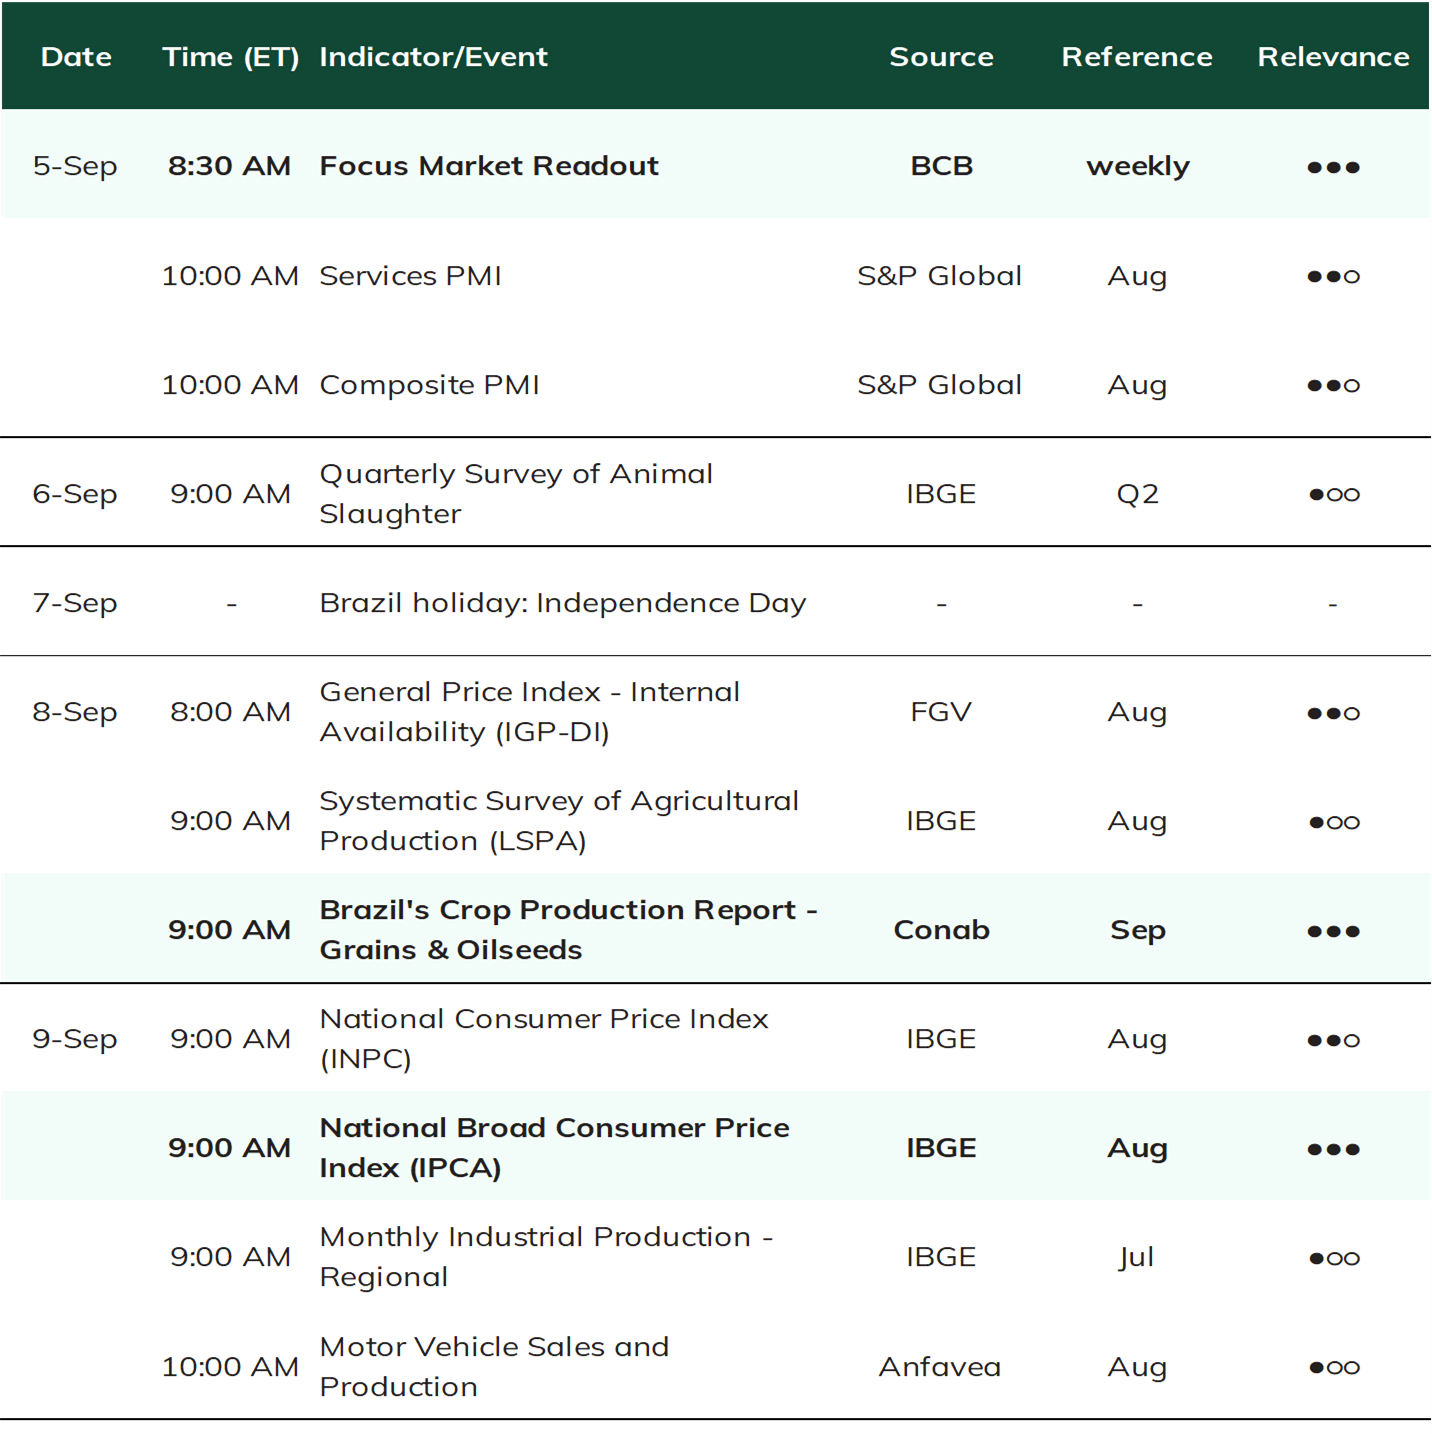Click relevance dots for Motor Vehicle Sales
The width and height of the screenshot is (1432, 1434).
click(x=1334, y=1367)
